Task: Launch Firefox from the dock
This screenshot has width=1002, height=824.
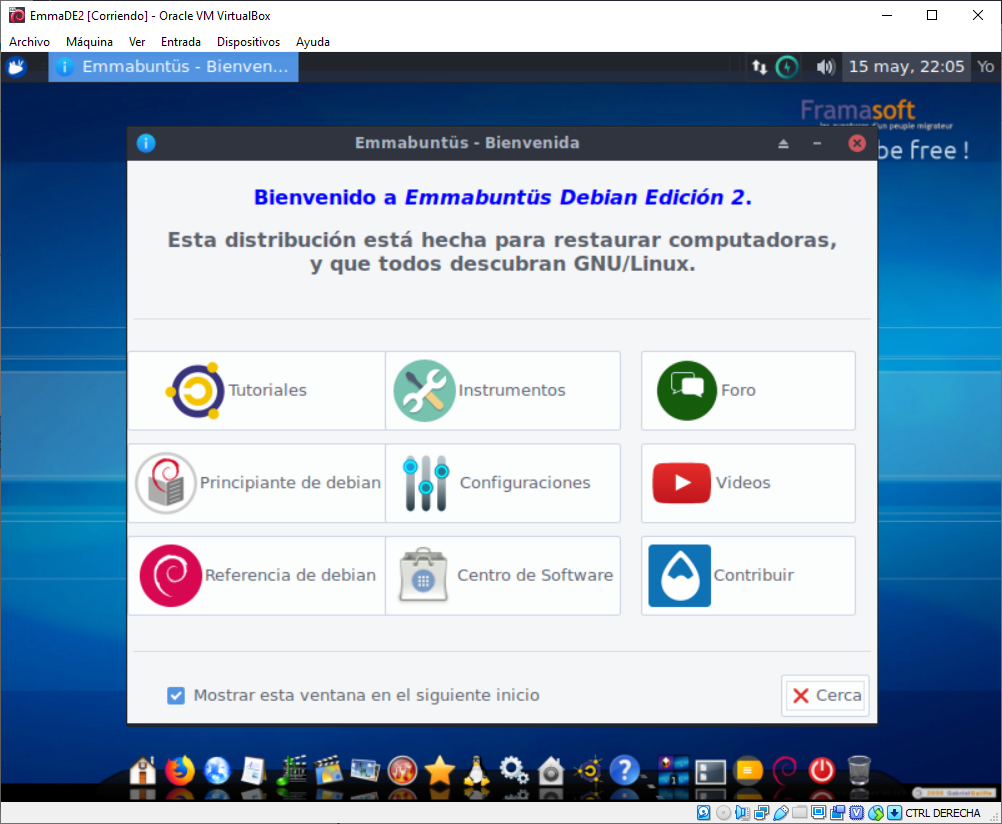Action: point(180,770)
